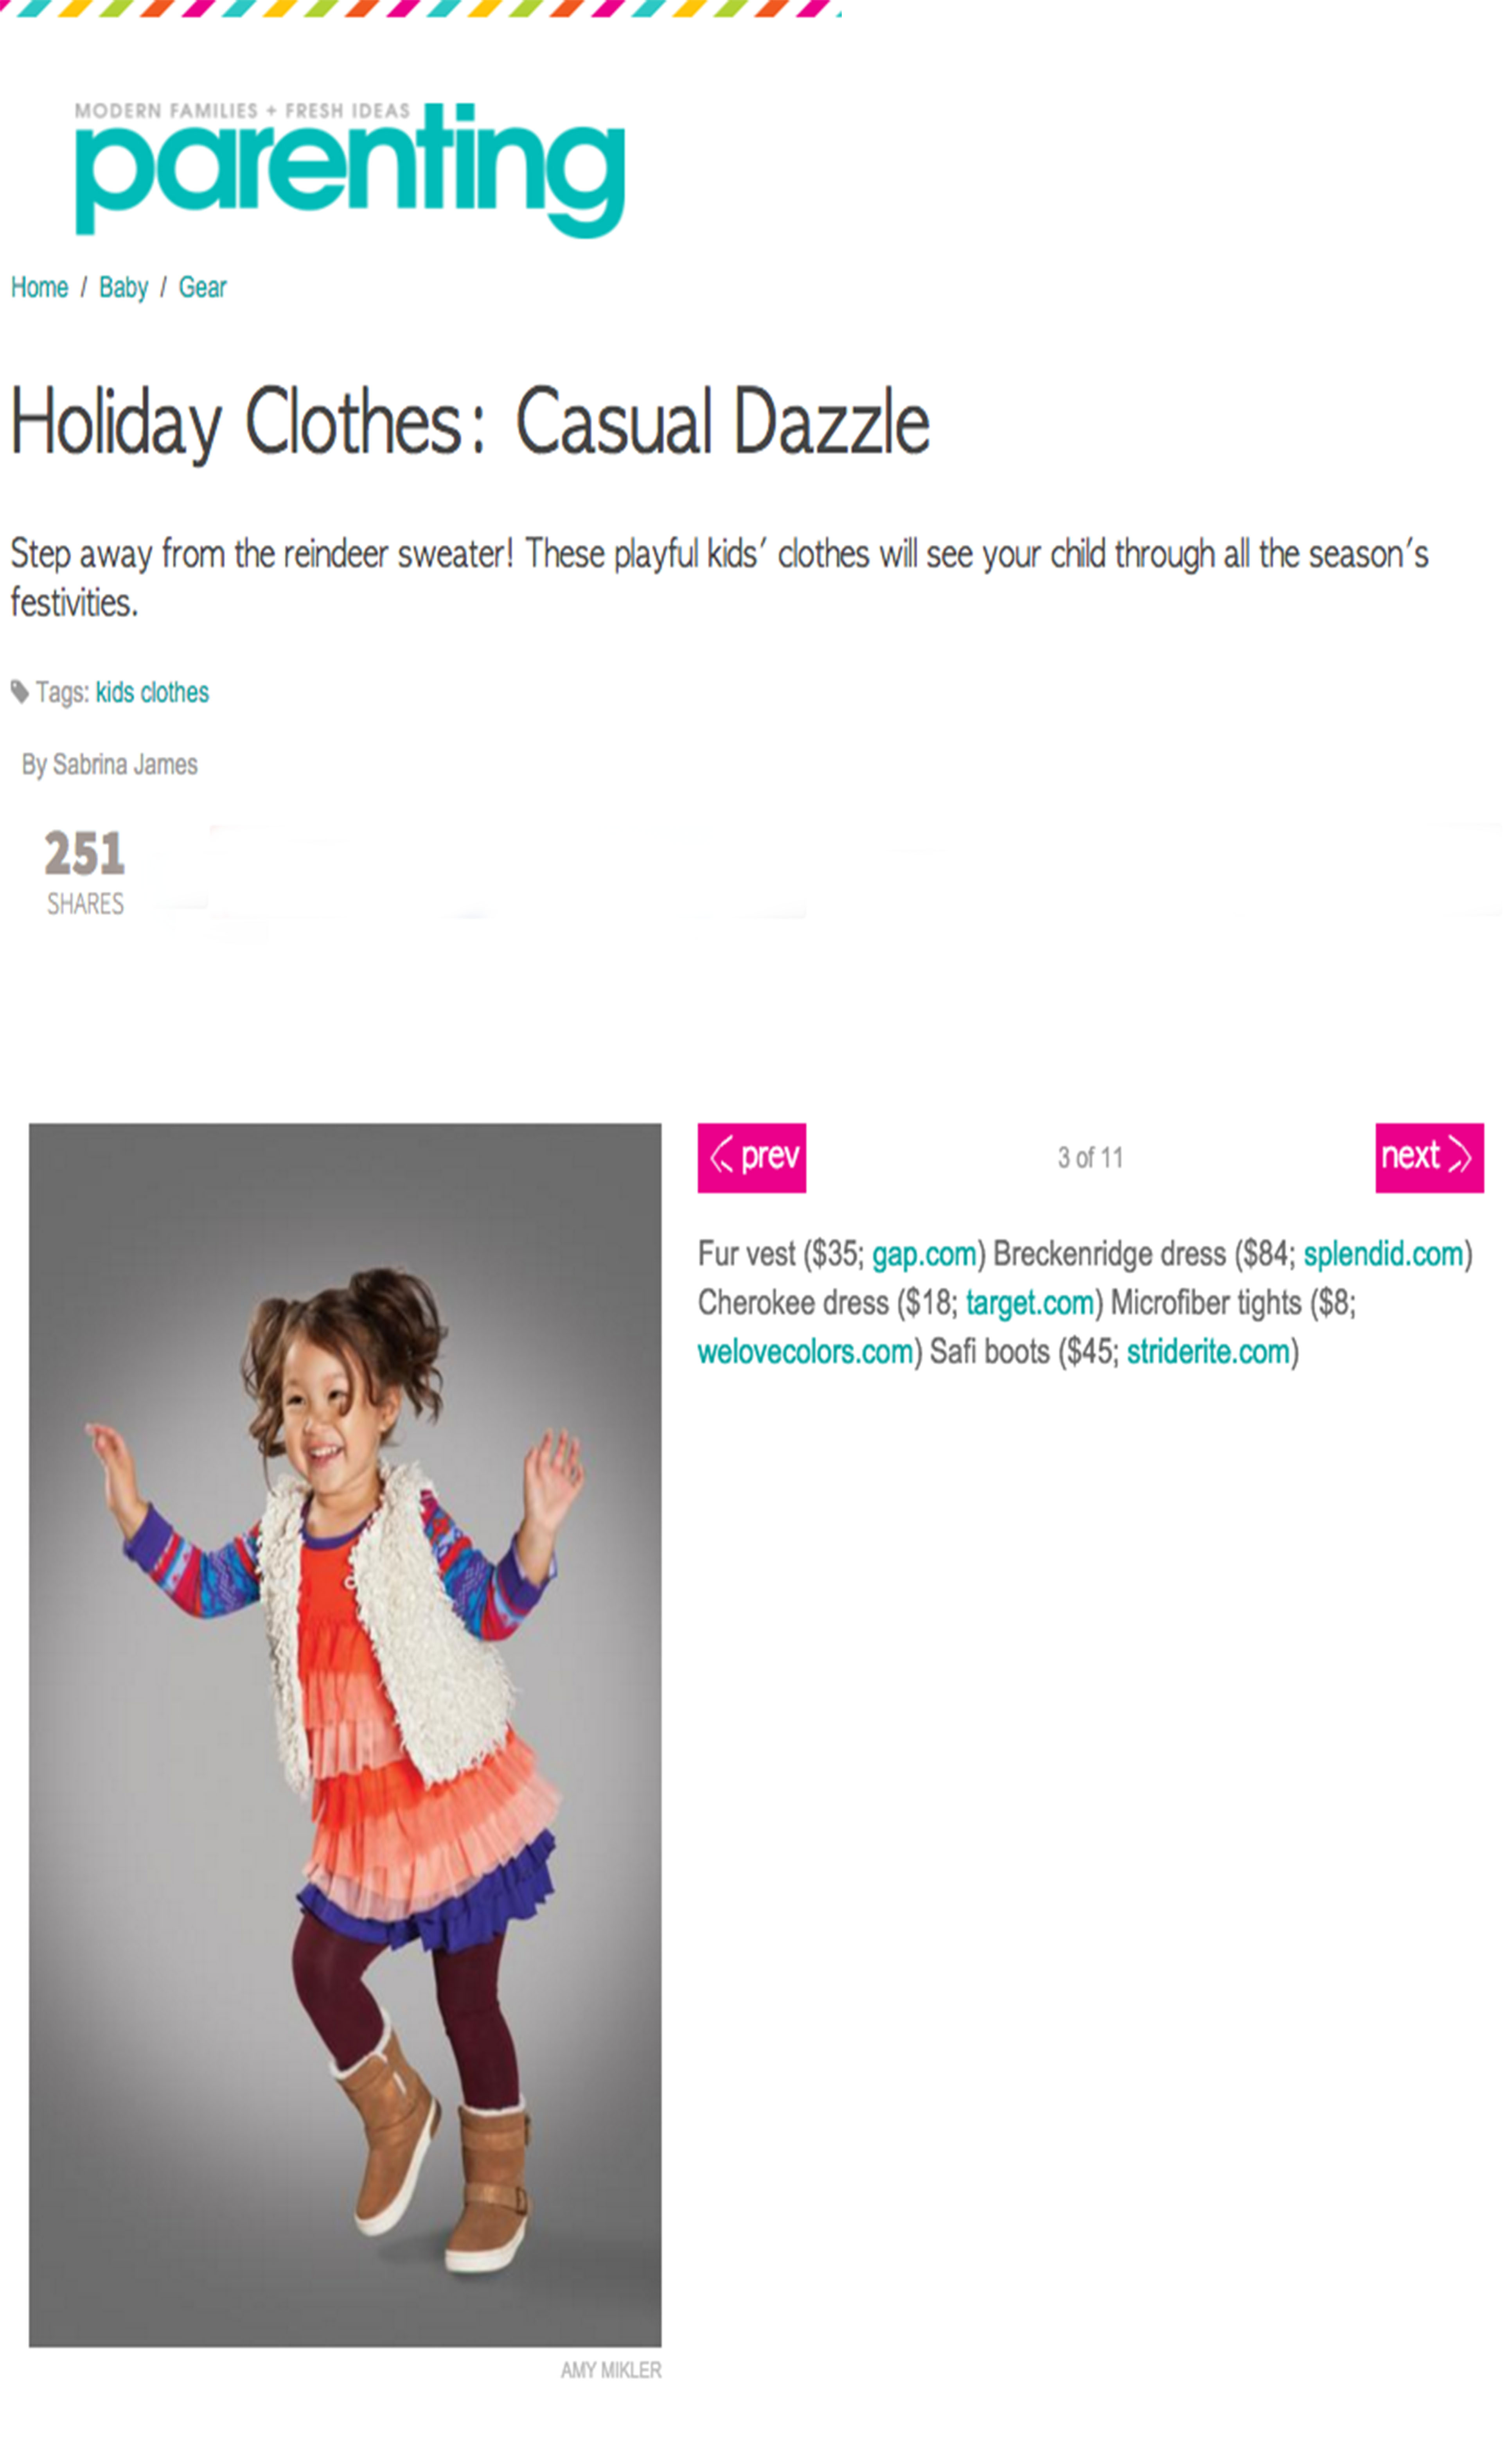Visit the welovecolors.com link

point(805,1352)
